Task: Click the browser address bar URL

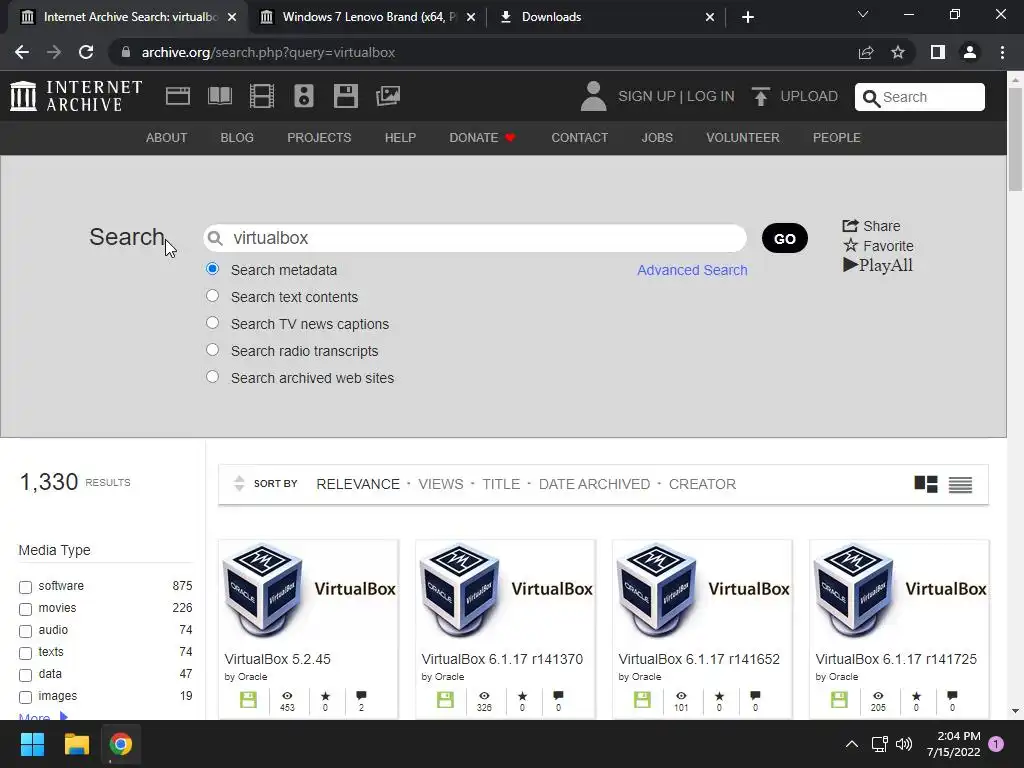Action: [268, 52]
